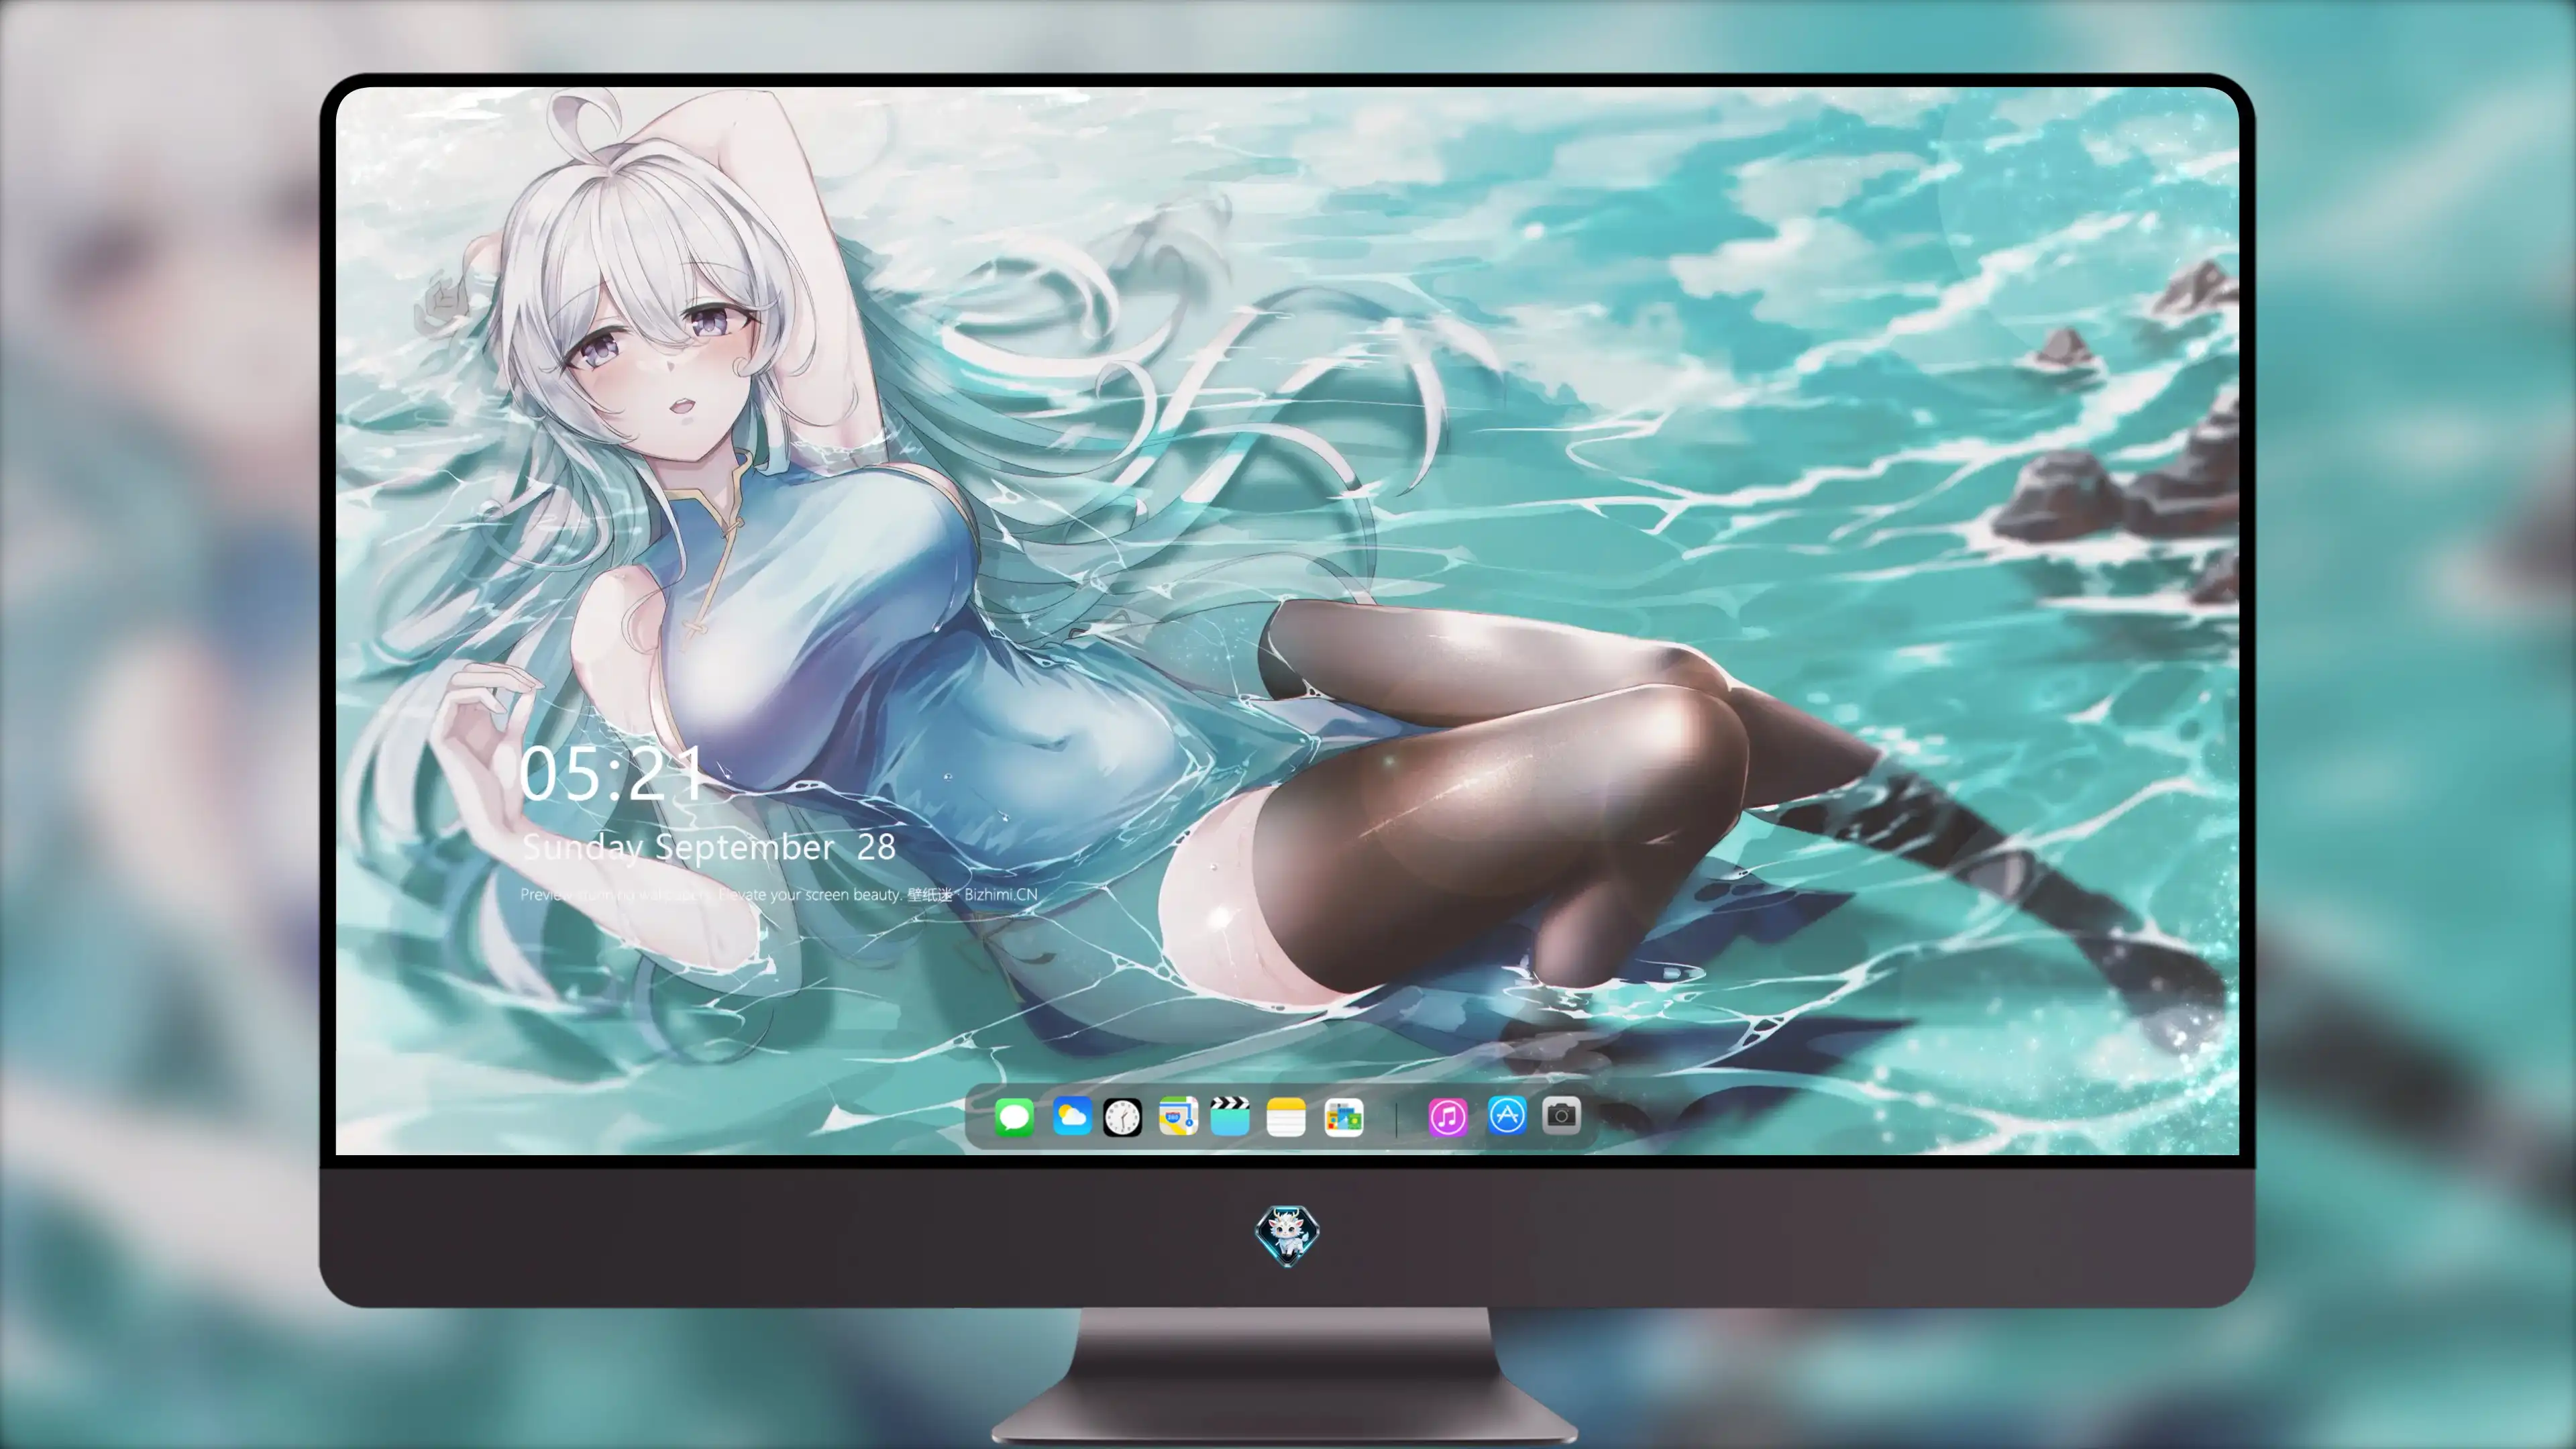
Task: Open the green Messages app in the dock
Action: click(1014, 1117)
